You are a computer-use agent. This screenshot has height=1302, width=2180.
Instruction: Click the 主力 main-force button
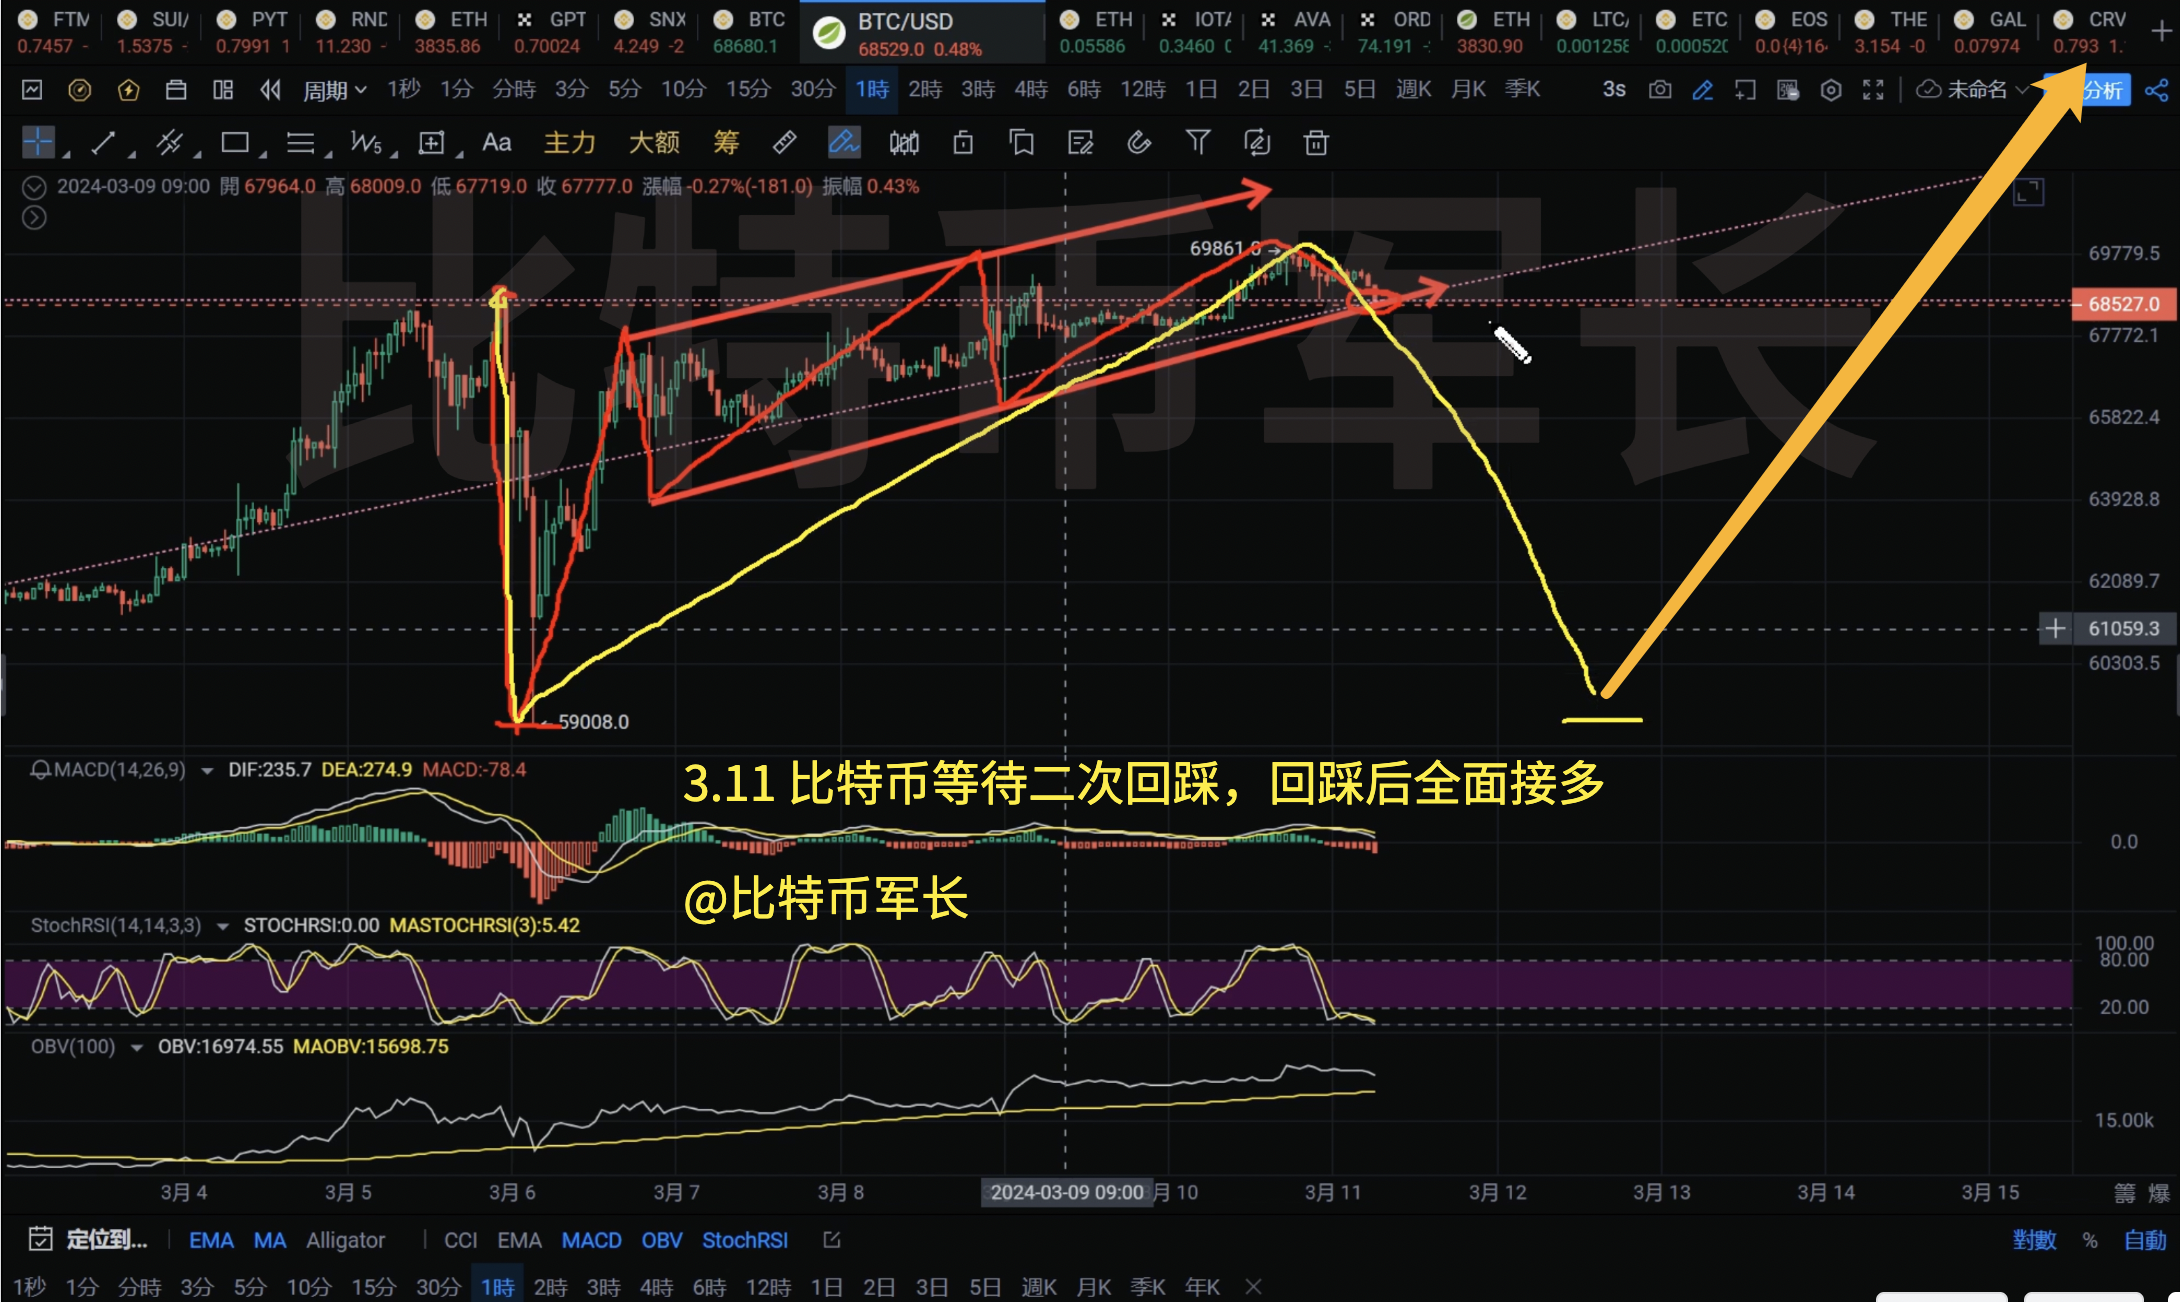pyautogui.click(x=569, y=143)
